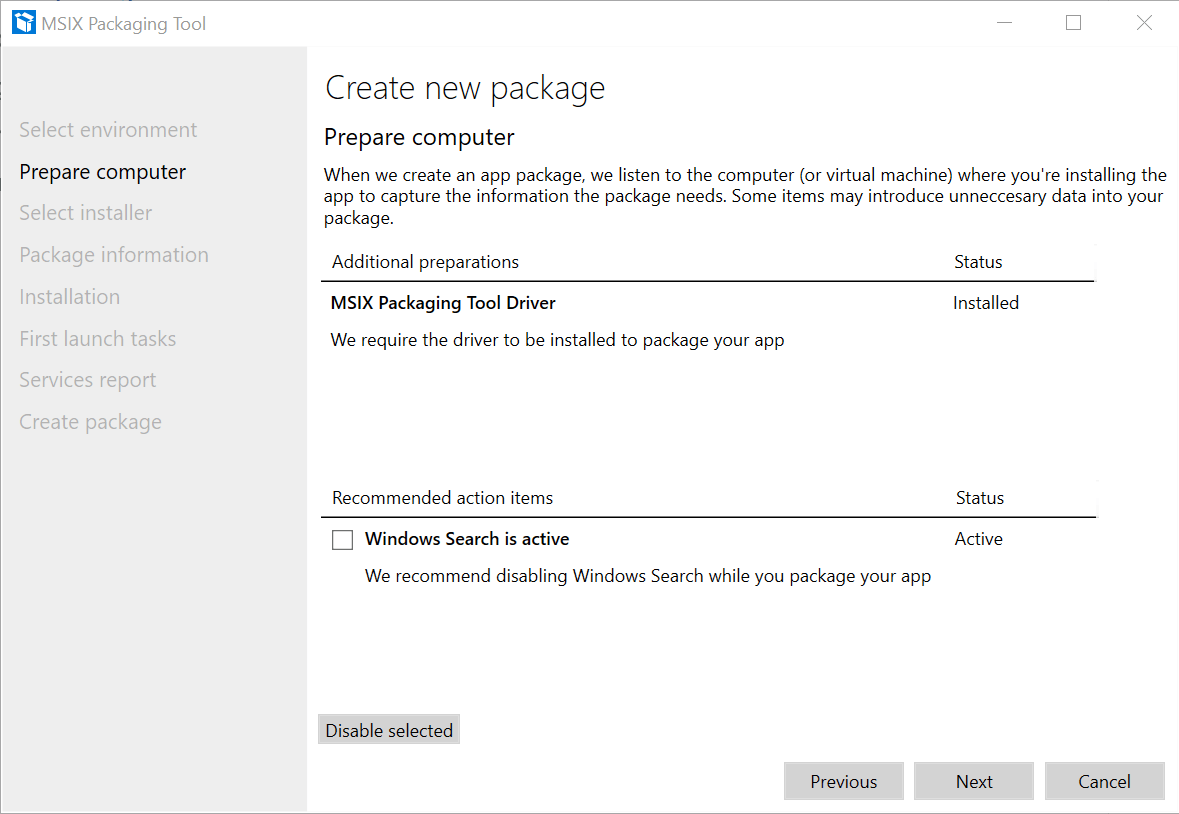Open the Package information step
Viewport: 1179px width, 814px height.
(113, 255)
